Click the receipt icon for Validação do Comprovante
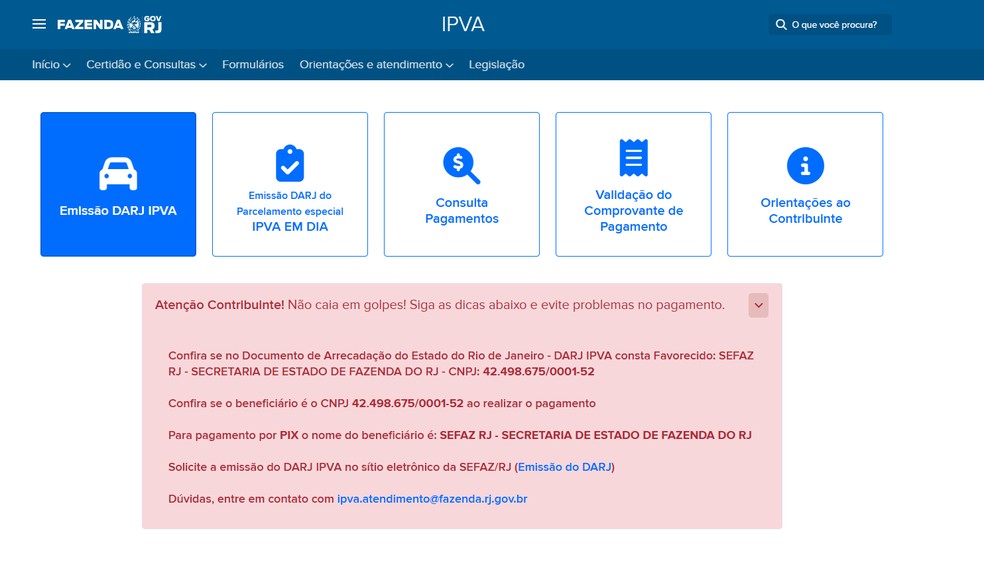 (x=633, y=158)
